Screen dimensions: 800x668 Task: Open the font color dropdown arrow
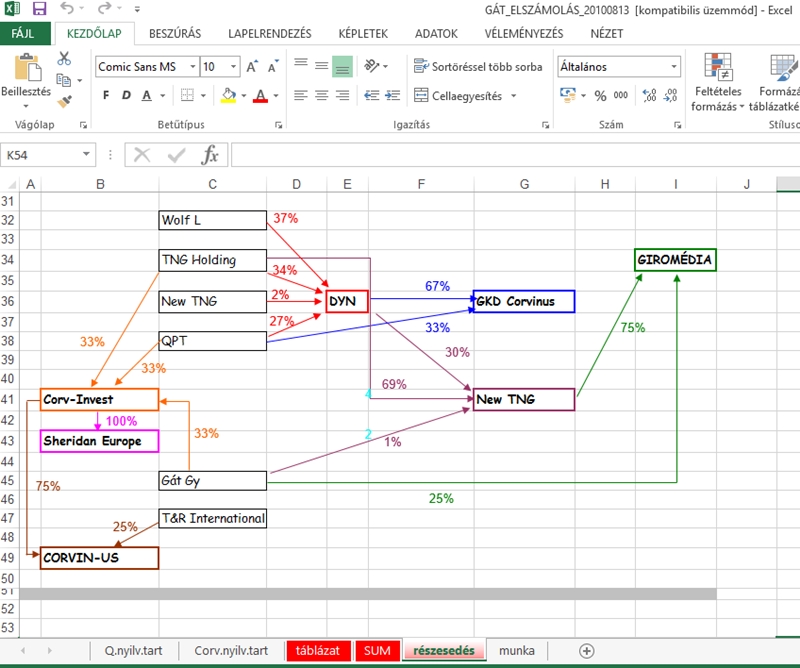[x=276, y=95]
